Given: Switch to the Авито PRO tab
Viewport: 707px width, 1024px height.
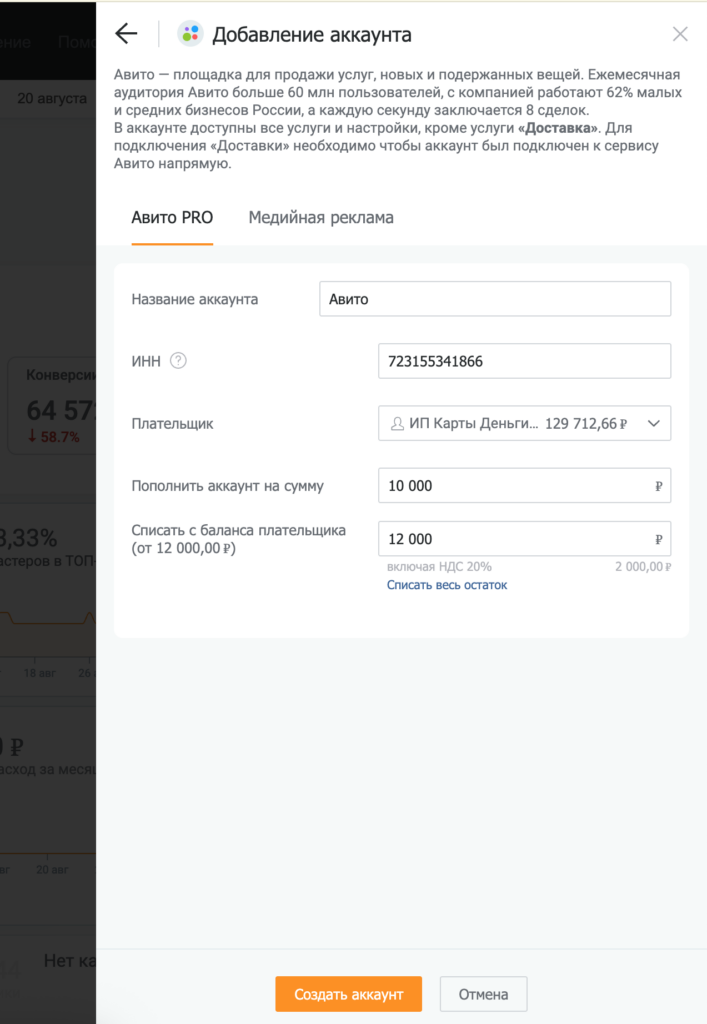Looking at the screenshot, I should coord(172,217).
